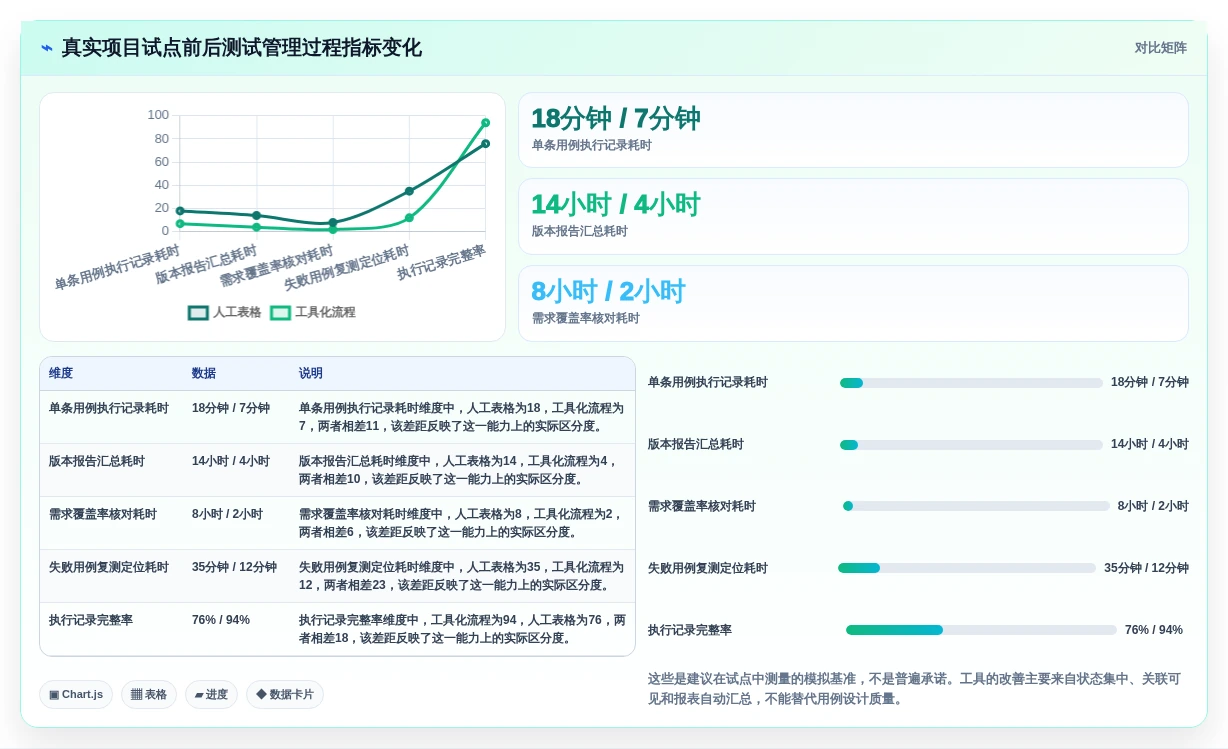This screenshot has height=749, width=1228.
Task: Click table value 35分钟 / 12分钟
Action: 234,567
